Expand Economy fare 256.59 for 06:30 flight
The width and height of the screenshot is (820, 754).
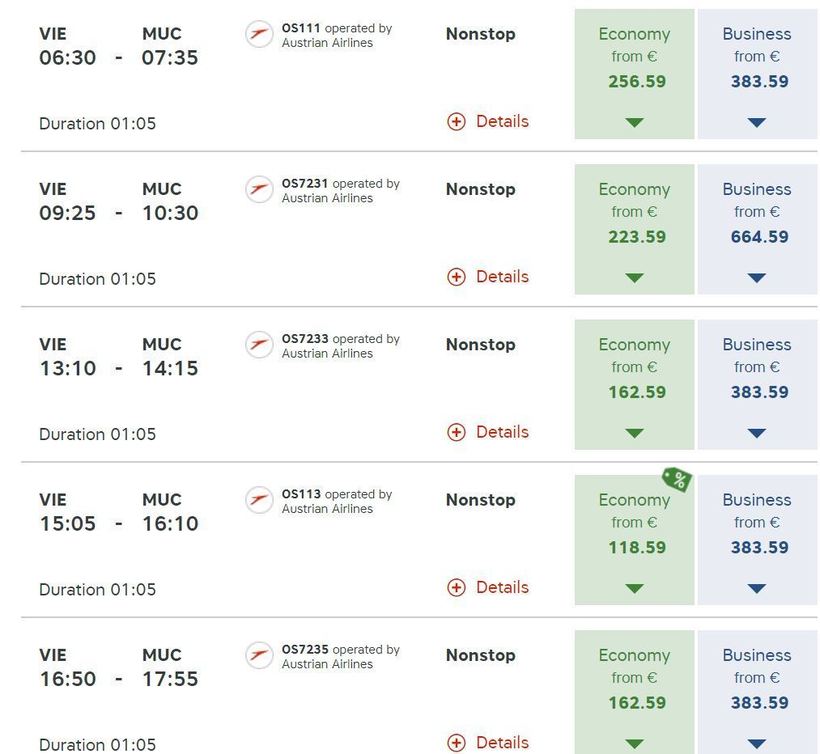(x=634, y=123)
